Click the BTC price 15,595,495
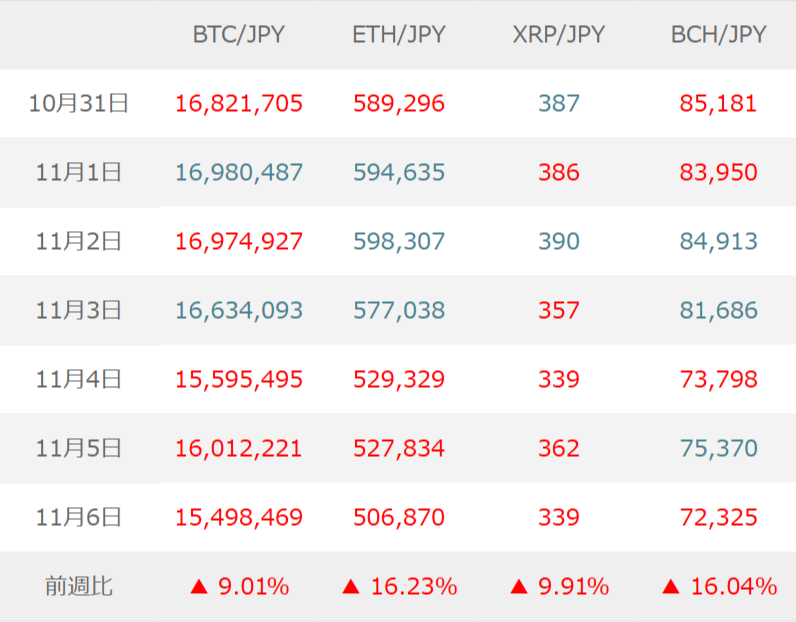 [x=239, y=380]
